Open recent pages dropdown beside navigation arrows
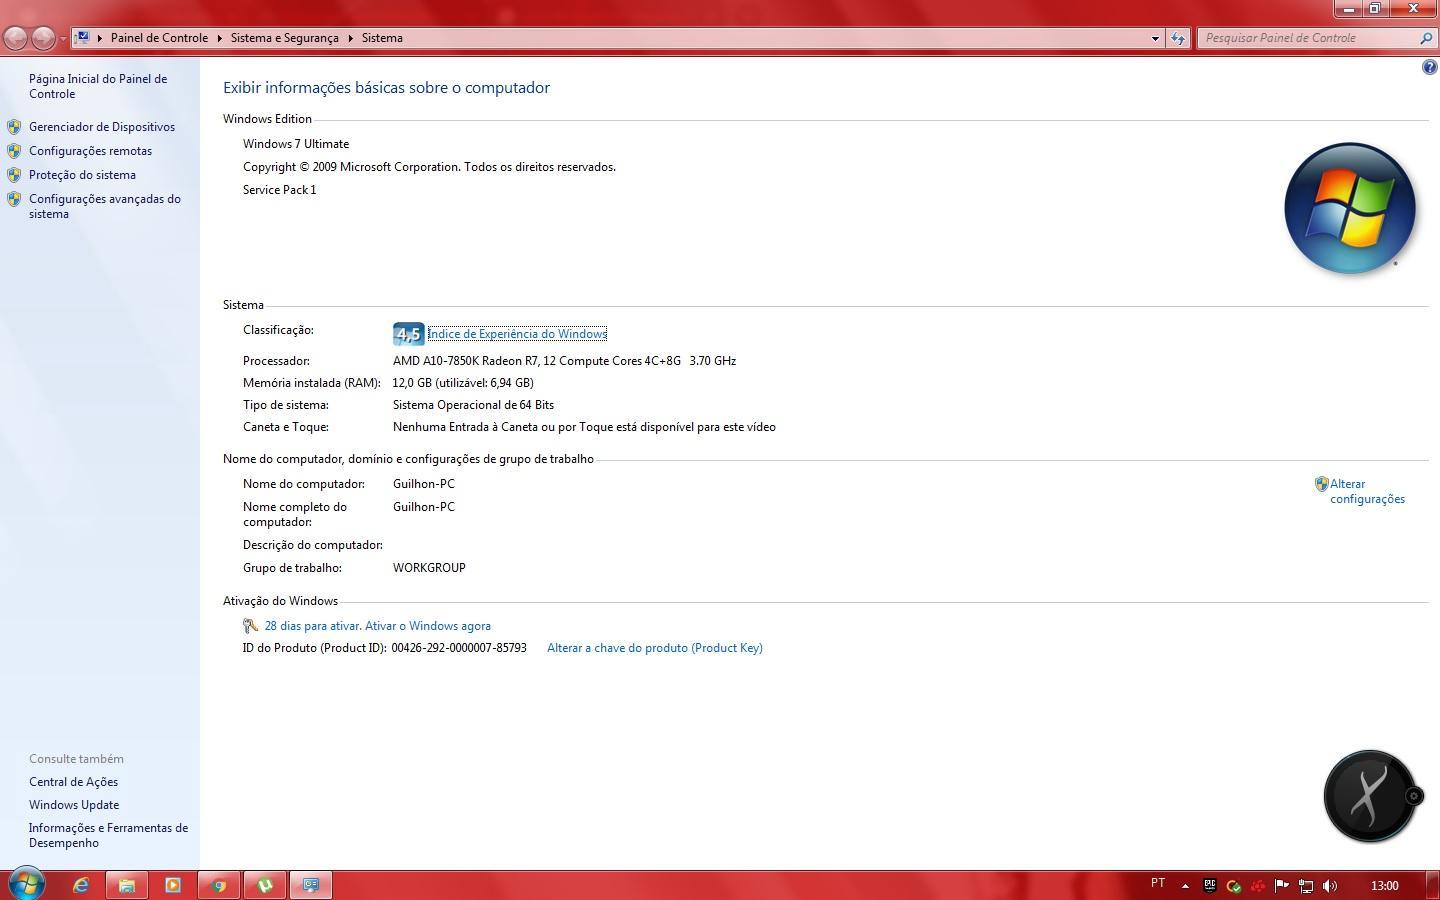1440x900 pixels. [63, 39]
